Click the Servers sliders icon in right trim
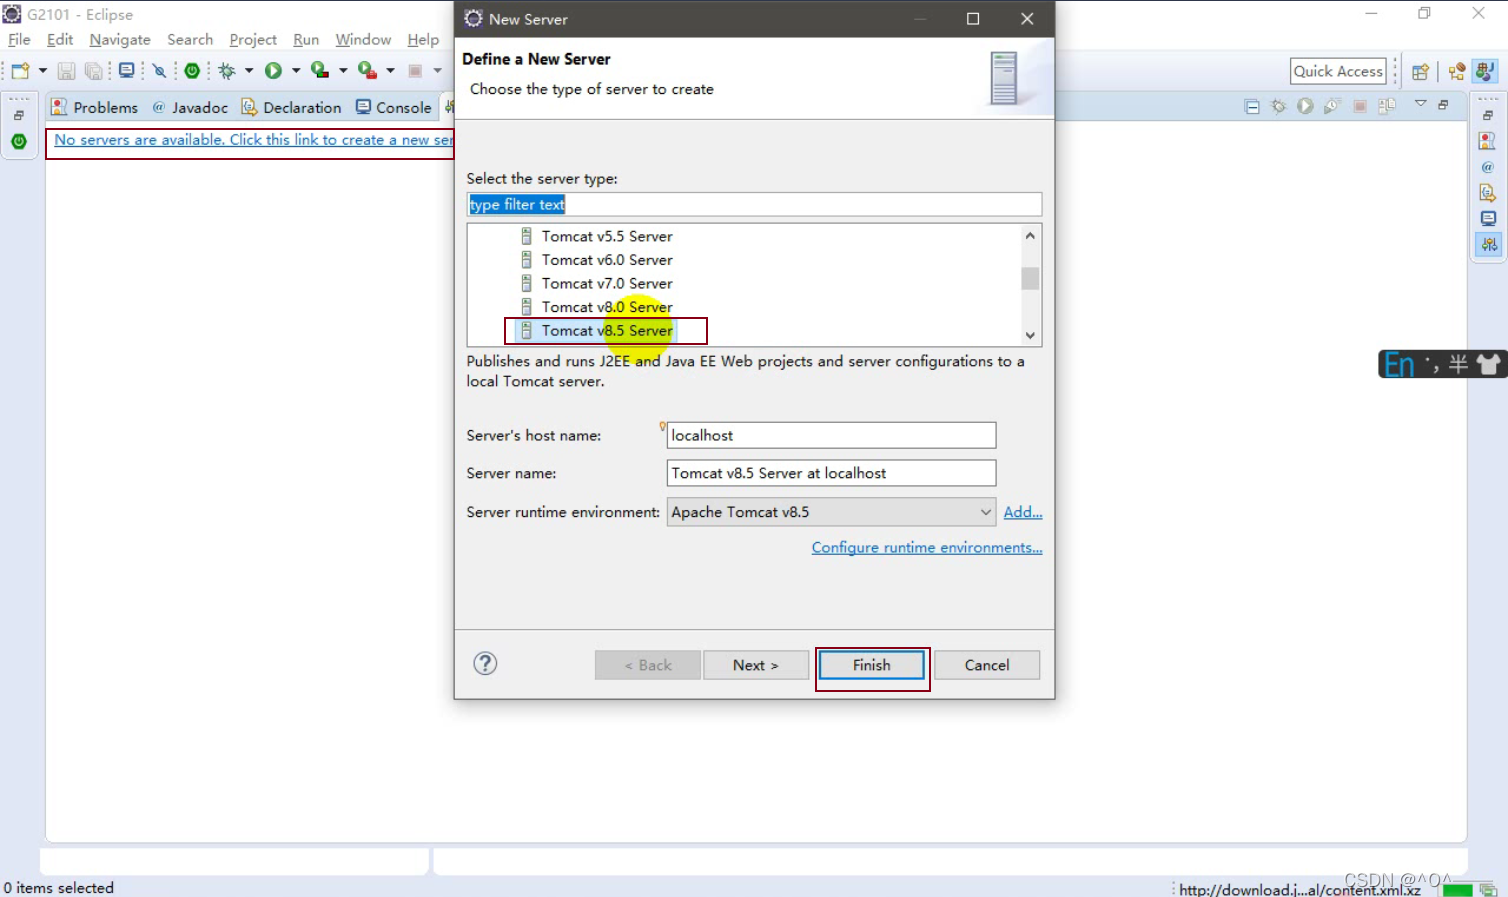Screen dimensions: 1508x897 1489,244
